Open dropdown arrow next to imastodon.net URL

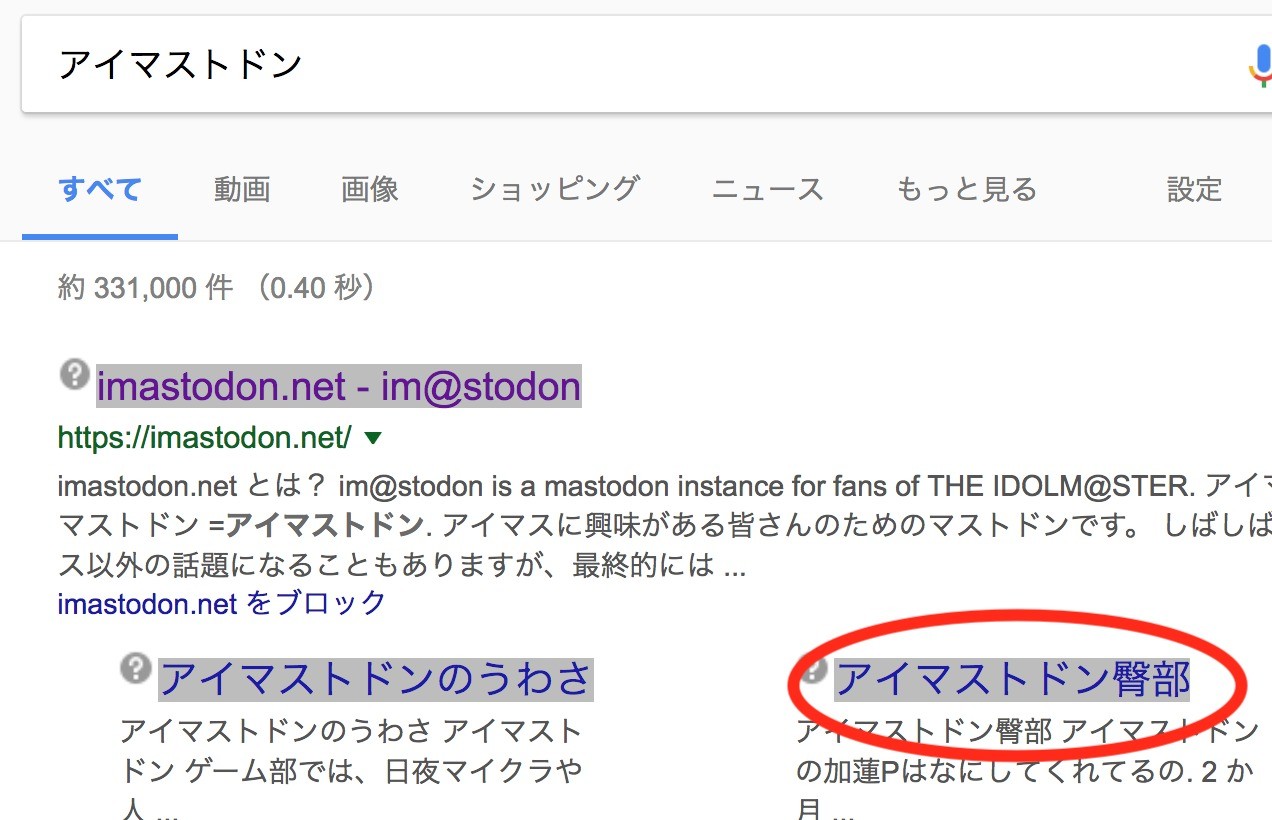tap(373, 437)
